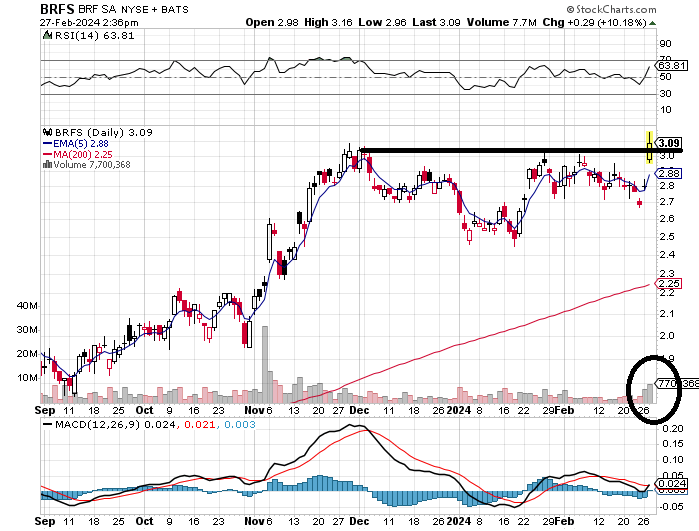Click the blue 0.003 MACD histogram value
This screenshot has height=531, width=699.
click(x=240, y=424)
